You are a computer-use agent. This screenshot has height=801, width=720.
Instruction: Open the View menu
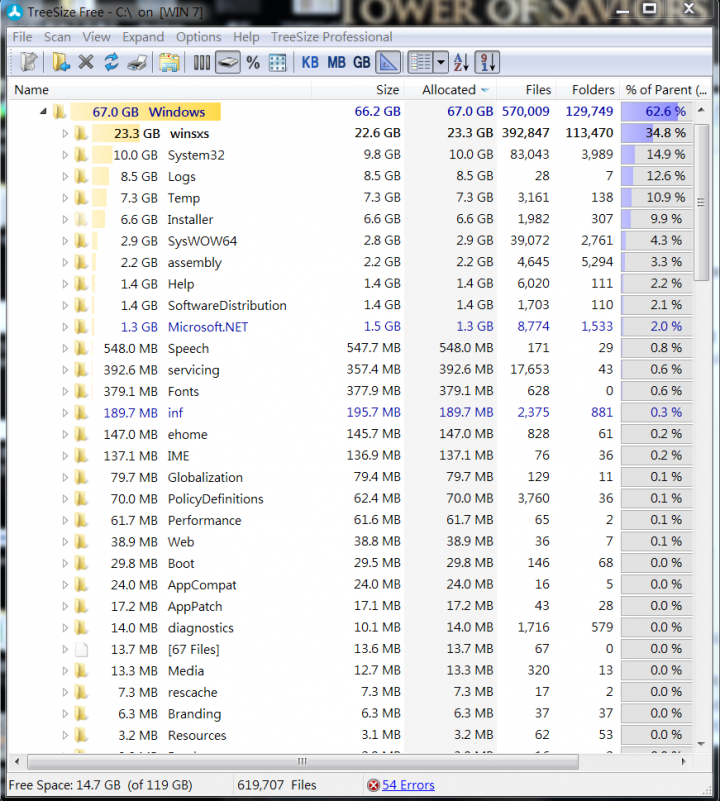pos(96,37)
